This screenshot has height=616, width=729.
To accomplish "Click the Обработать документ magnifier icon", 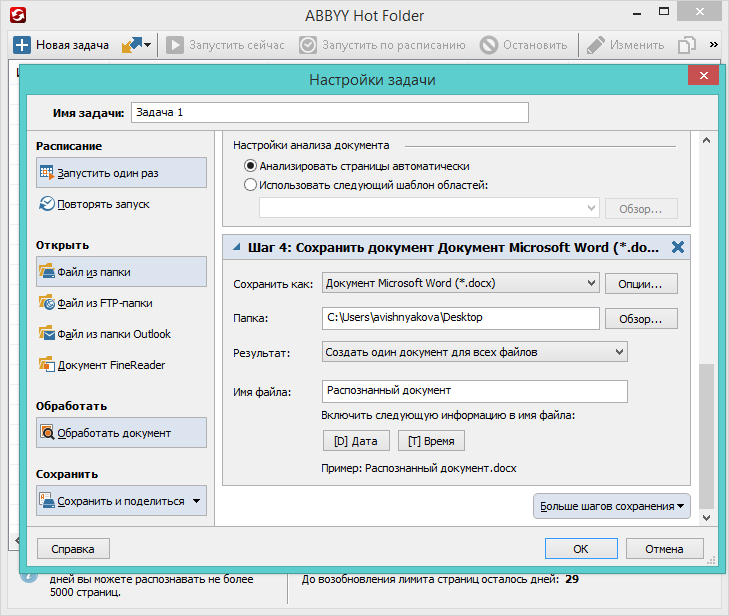I will click(47, 432).
